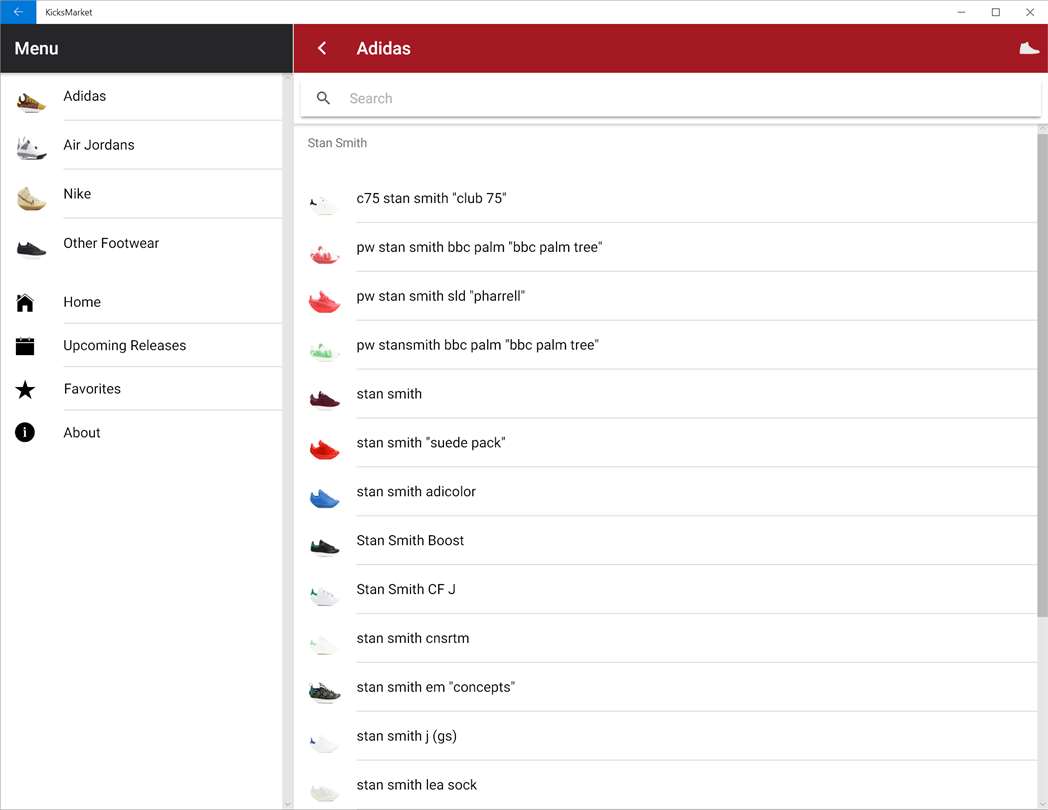Click thumbnail of c75 club 75 shoe

coord(324,205)
